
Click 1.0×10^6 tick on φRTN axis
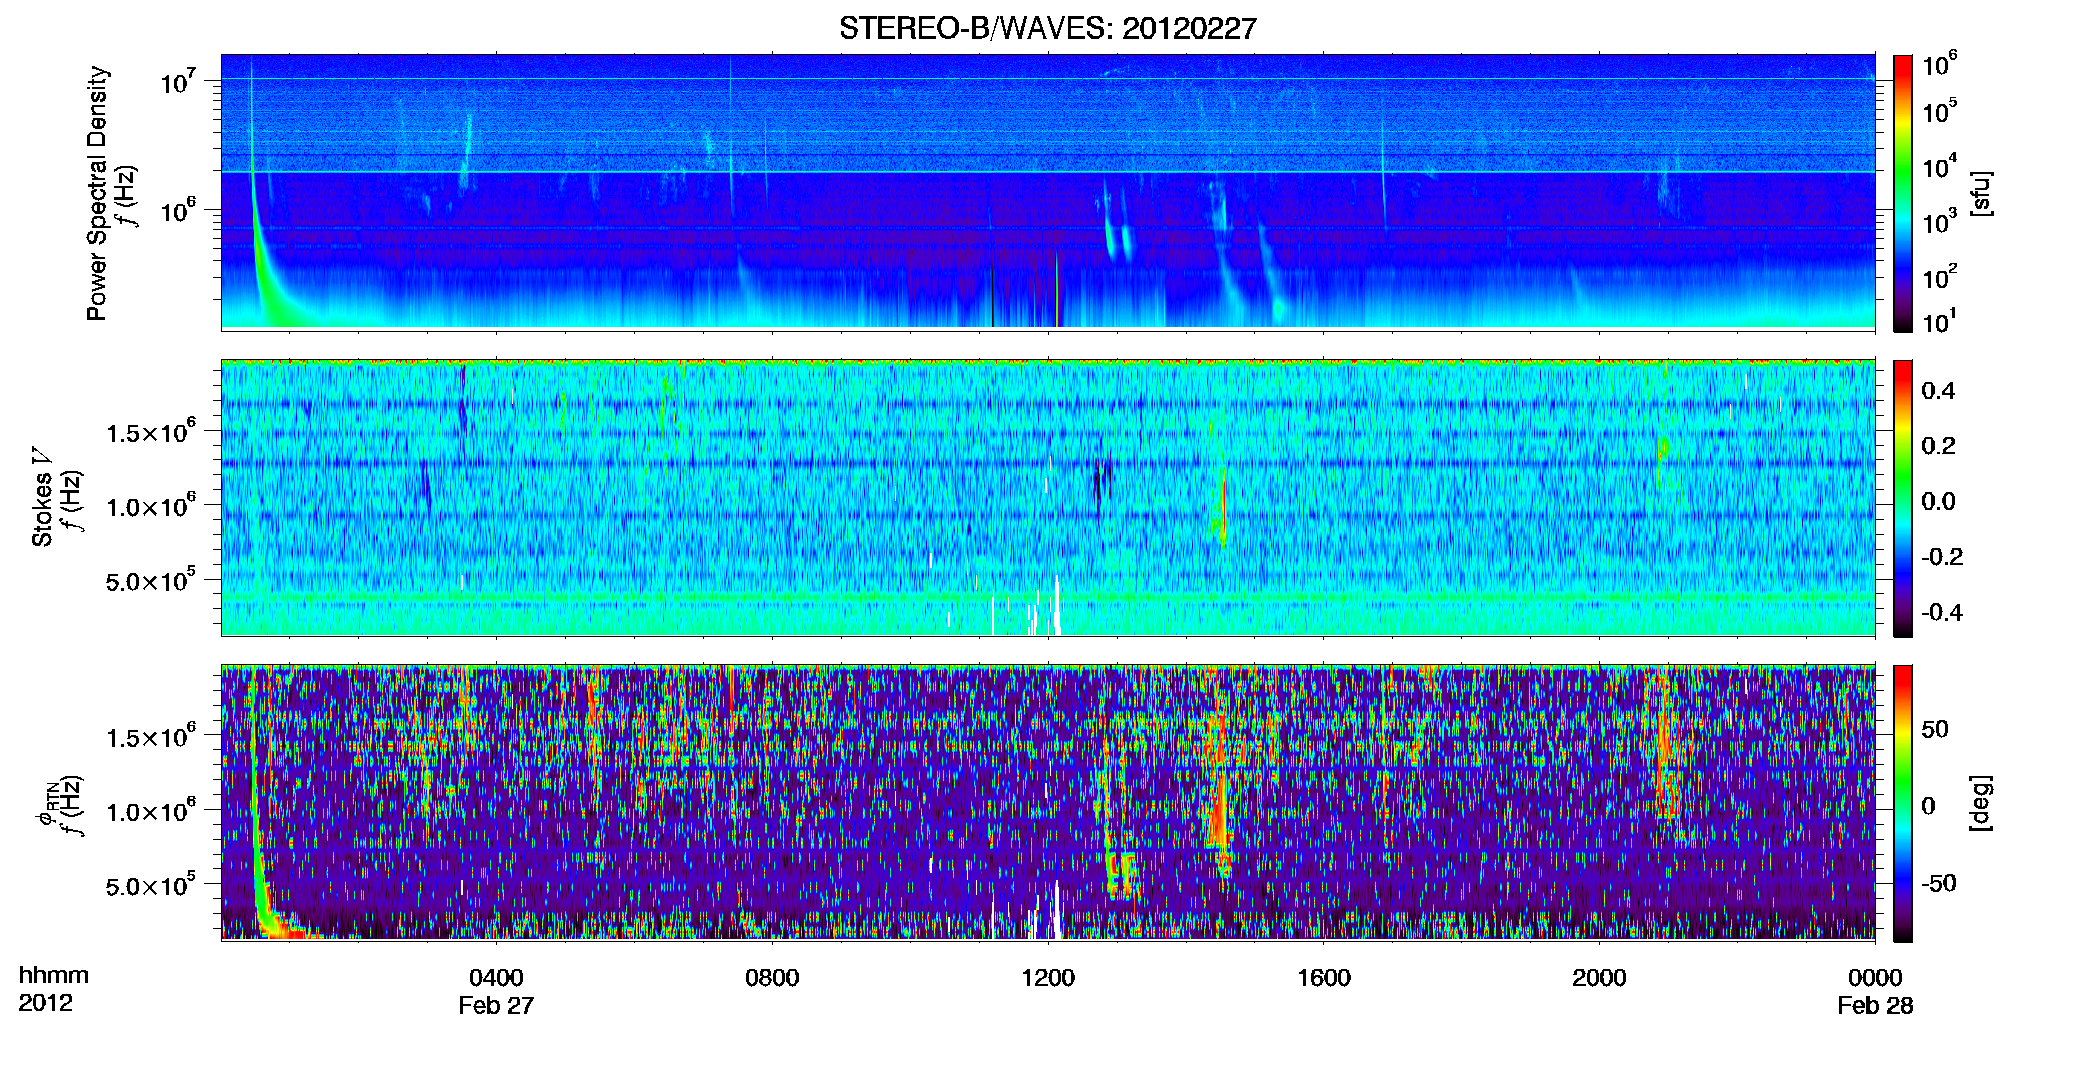coord(151,811)
